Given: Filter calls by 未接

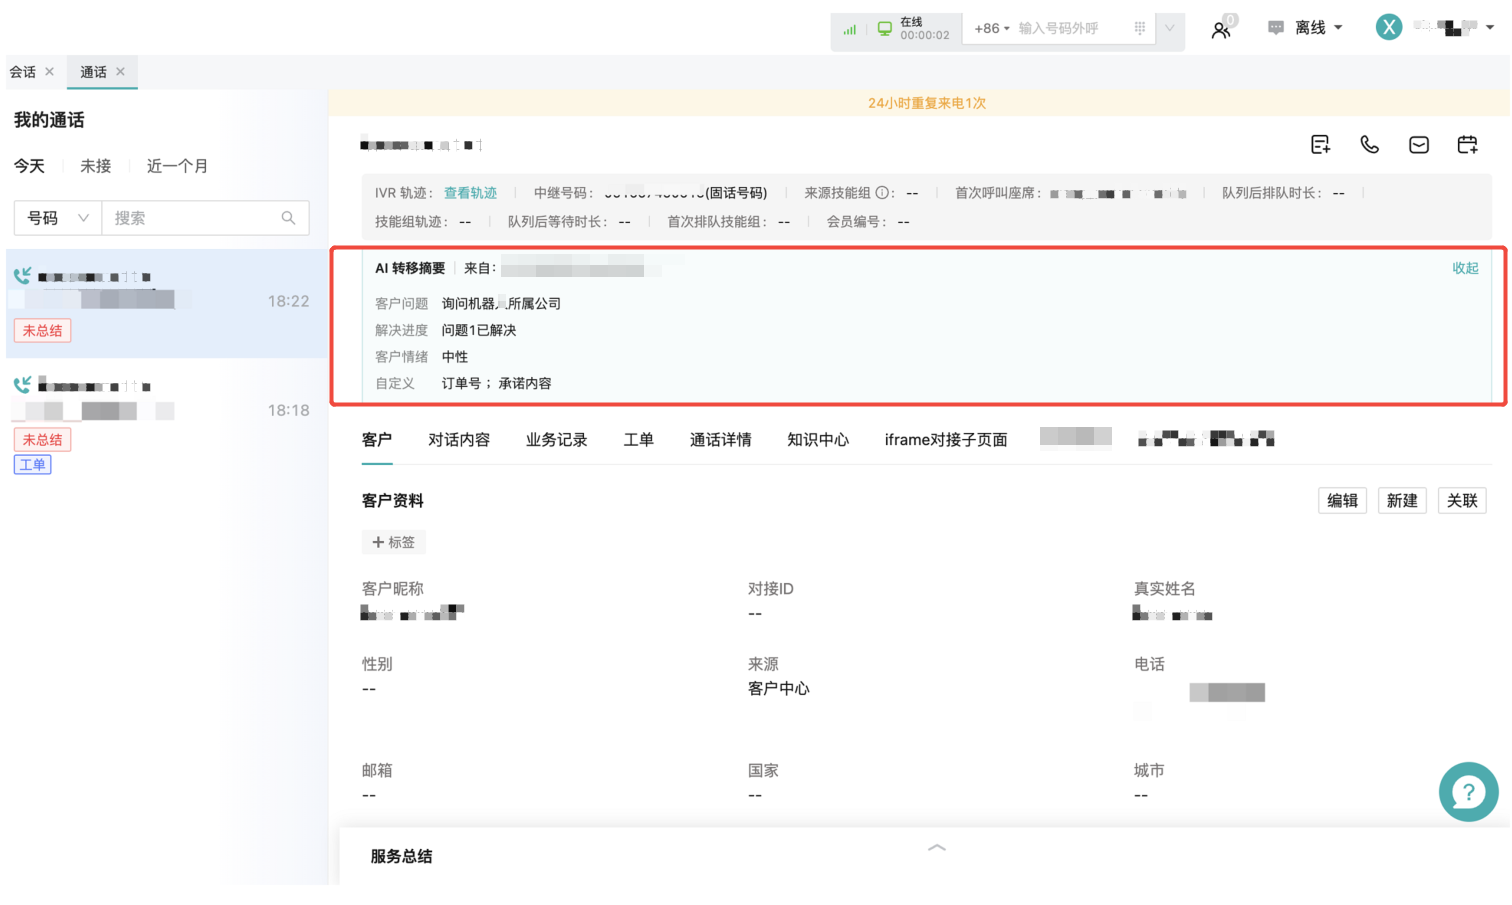Looking at the screenshot, I should [96, 166].
